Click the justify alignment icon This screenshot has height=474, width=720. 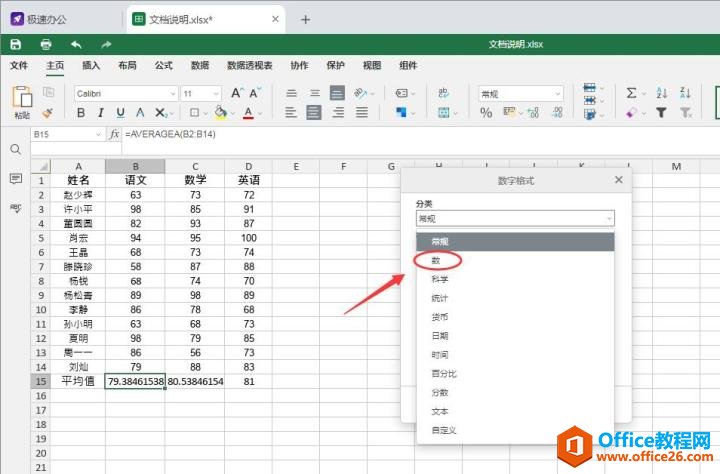point(362,113)
